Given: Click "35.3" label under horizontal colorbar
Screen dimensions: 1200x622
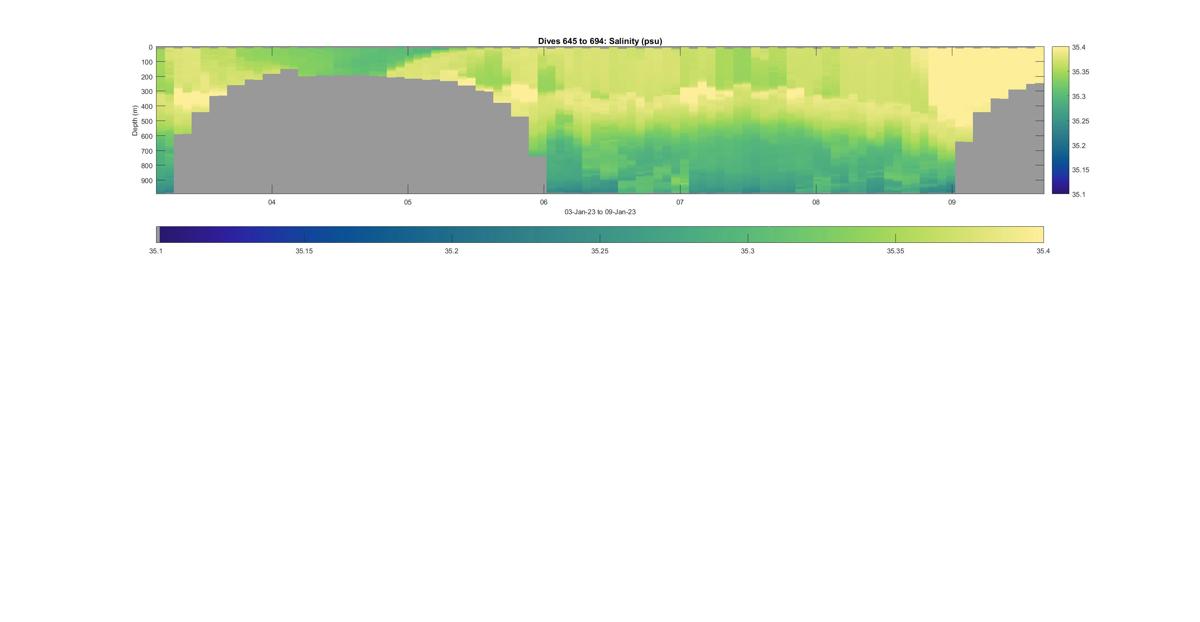Looking at the screenshot, I should [x=748, y=252].
